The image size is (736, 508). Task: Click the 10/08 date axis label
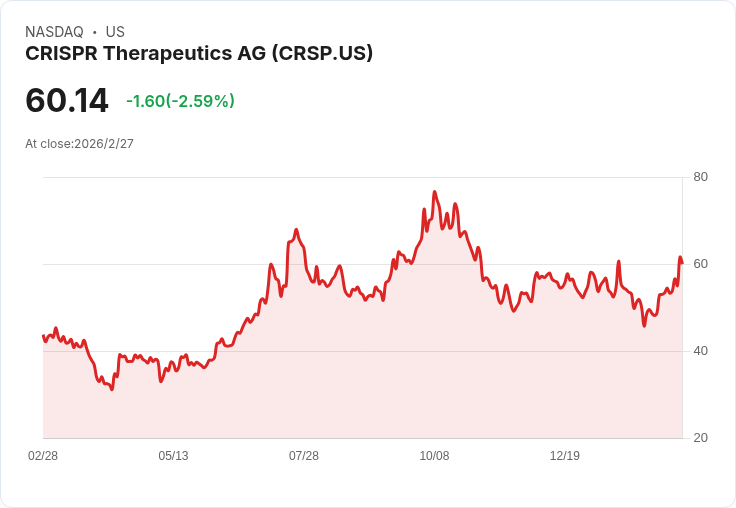(x=434, y=455)
